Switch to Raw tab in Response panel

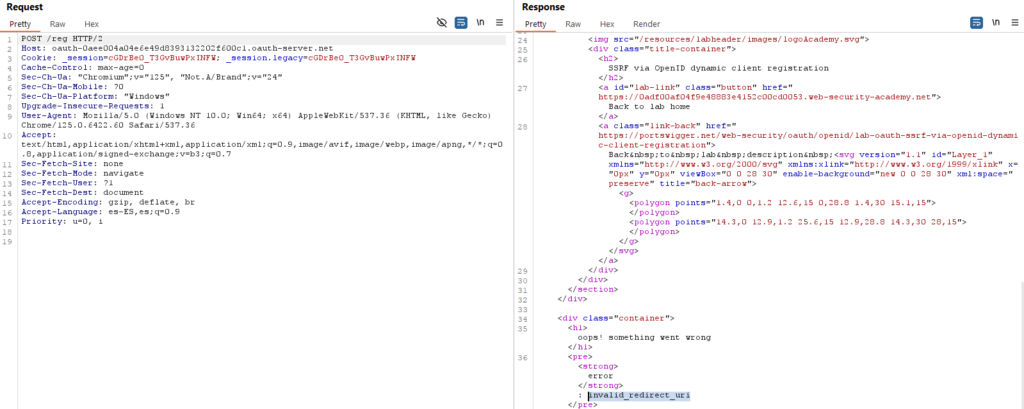573,23
